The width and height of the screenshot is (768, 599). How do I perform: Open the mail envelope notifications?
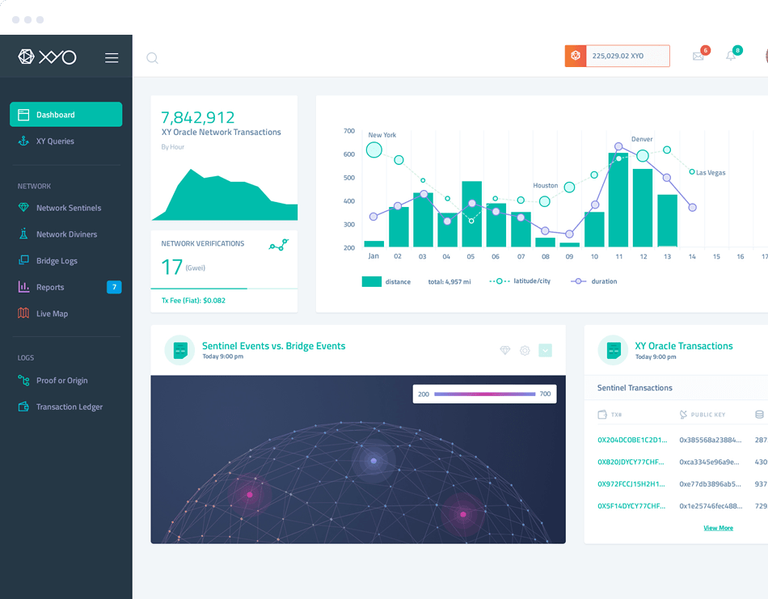pyautogui.click(x=698, y=56)
